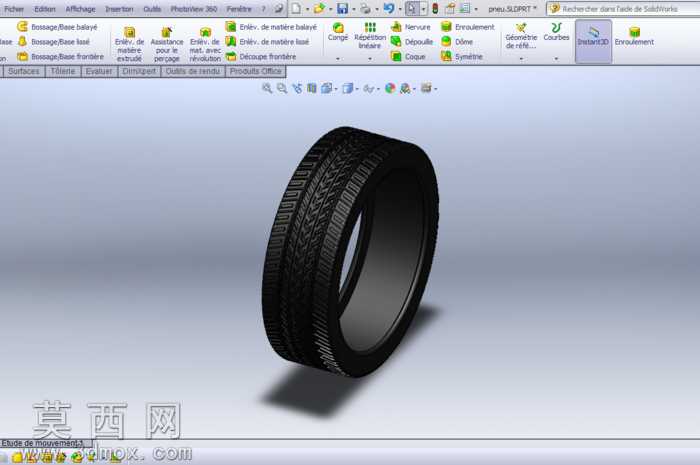Switch to the Evaluer tab
700x465 pixels.
[x=99, y=71]
